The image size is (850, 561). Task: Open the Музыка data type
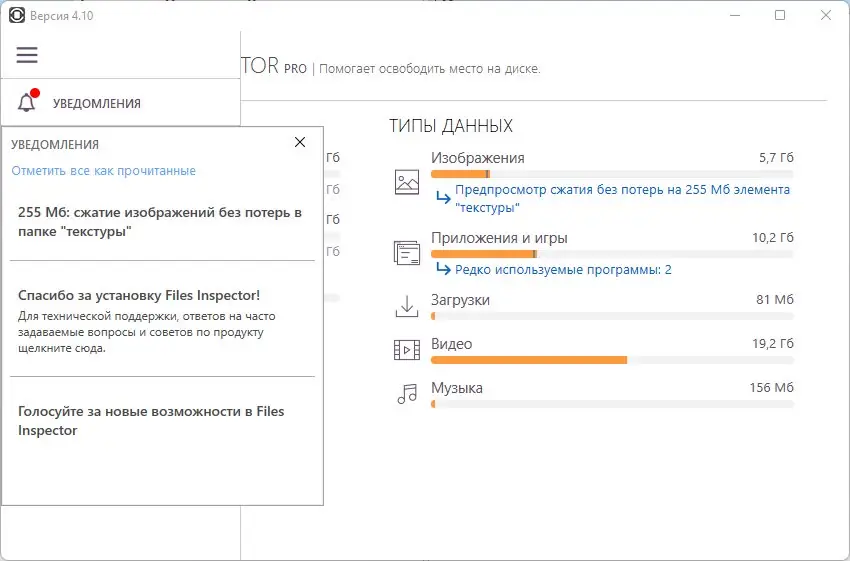(x=457, y=388)
